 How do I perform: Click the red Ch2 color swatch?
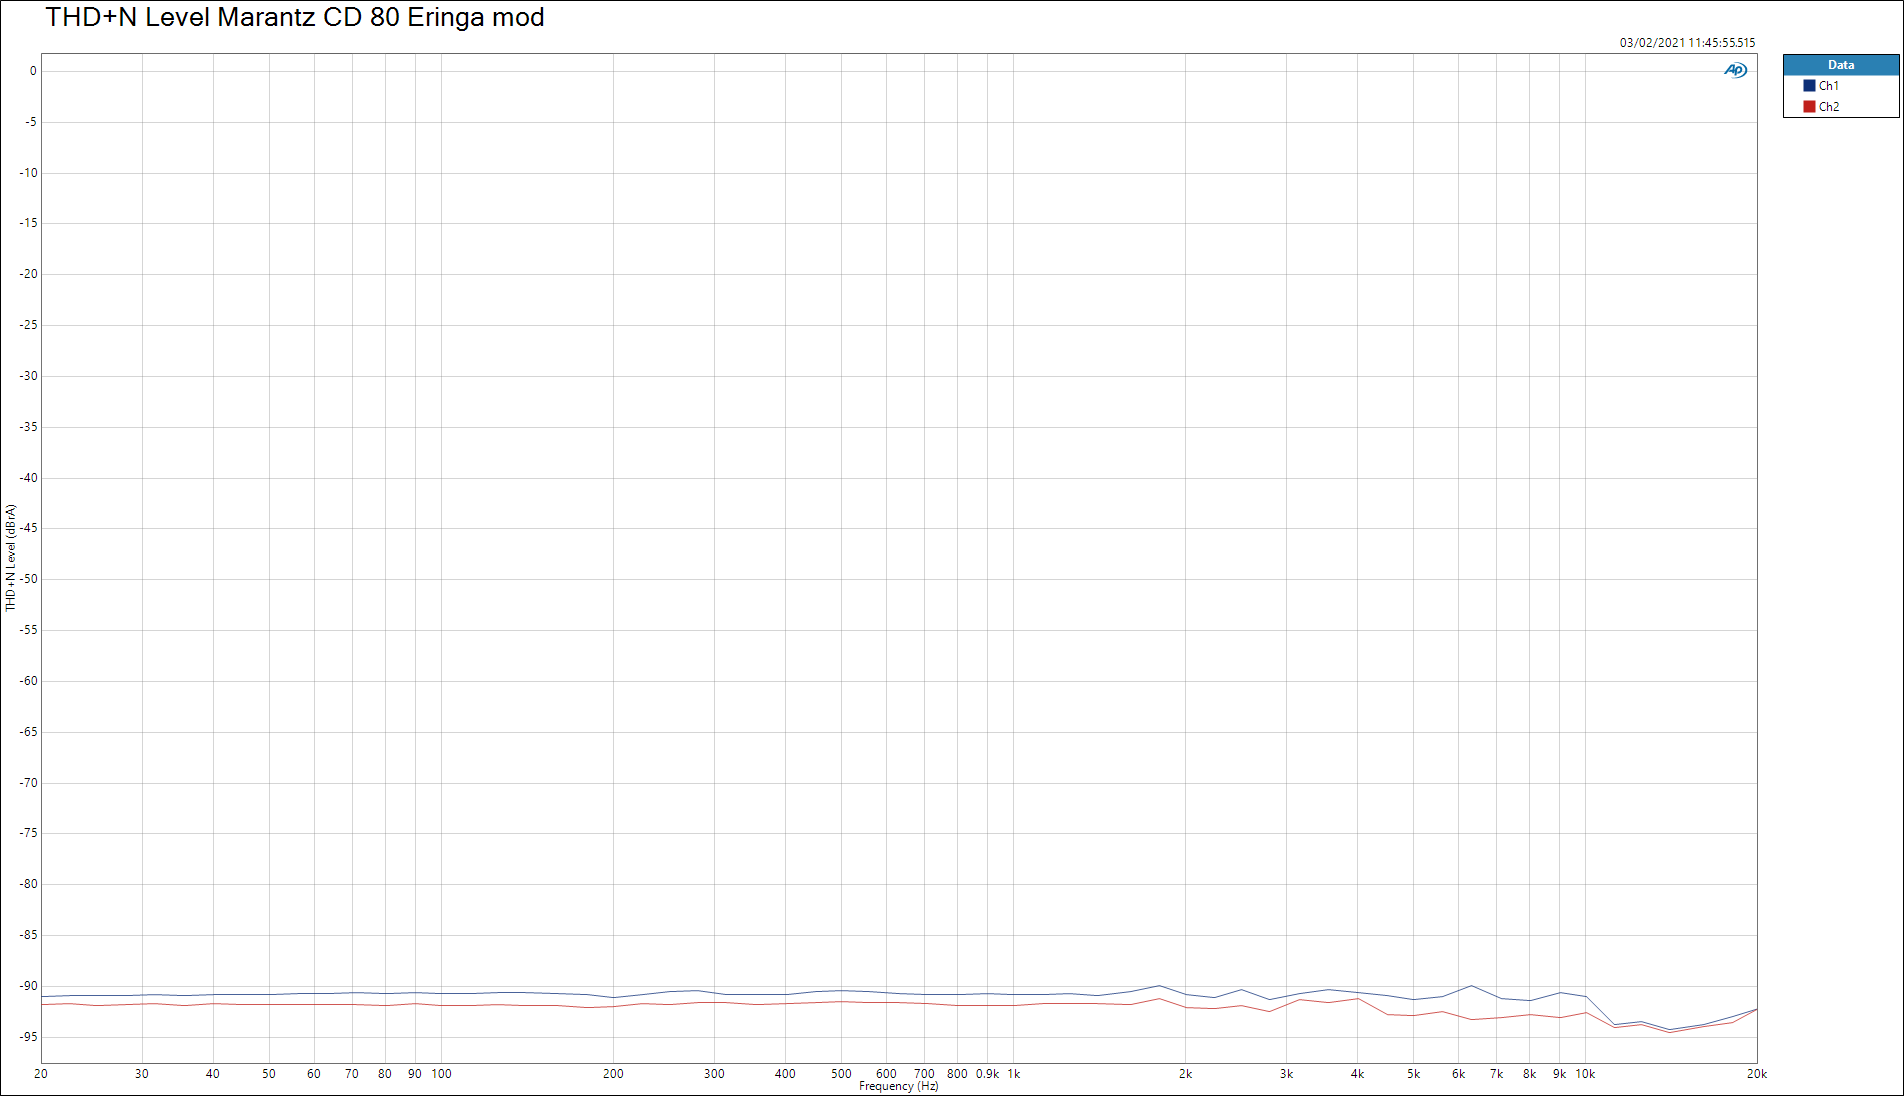click(1809, 107)
